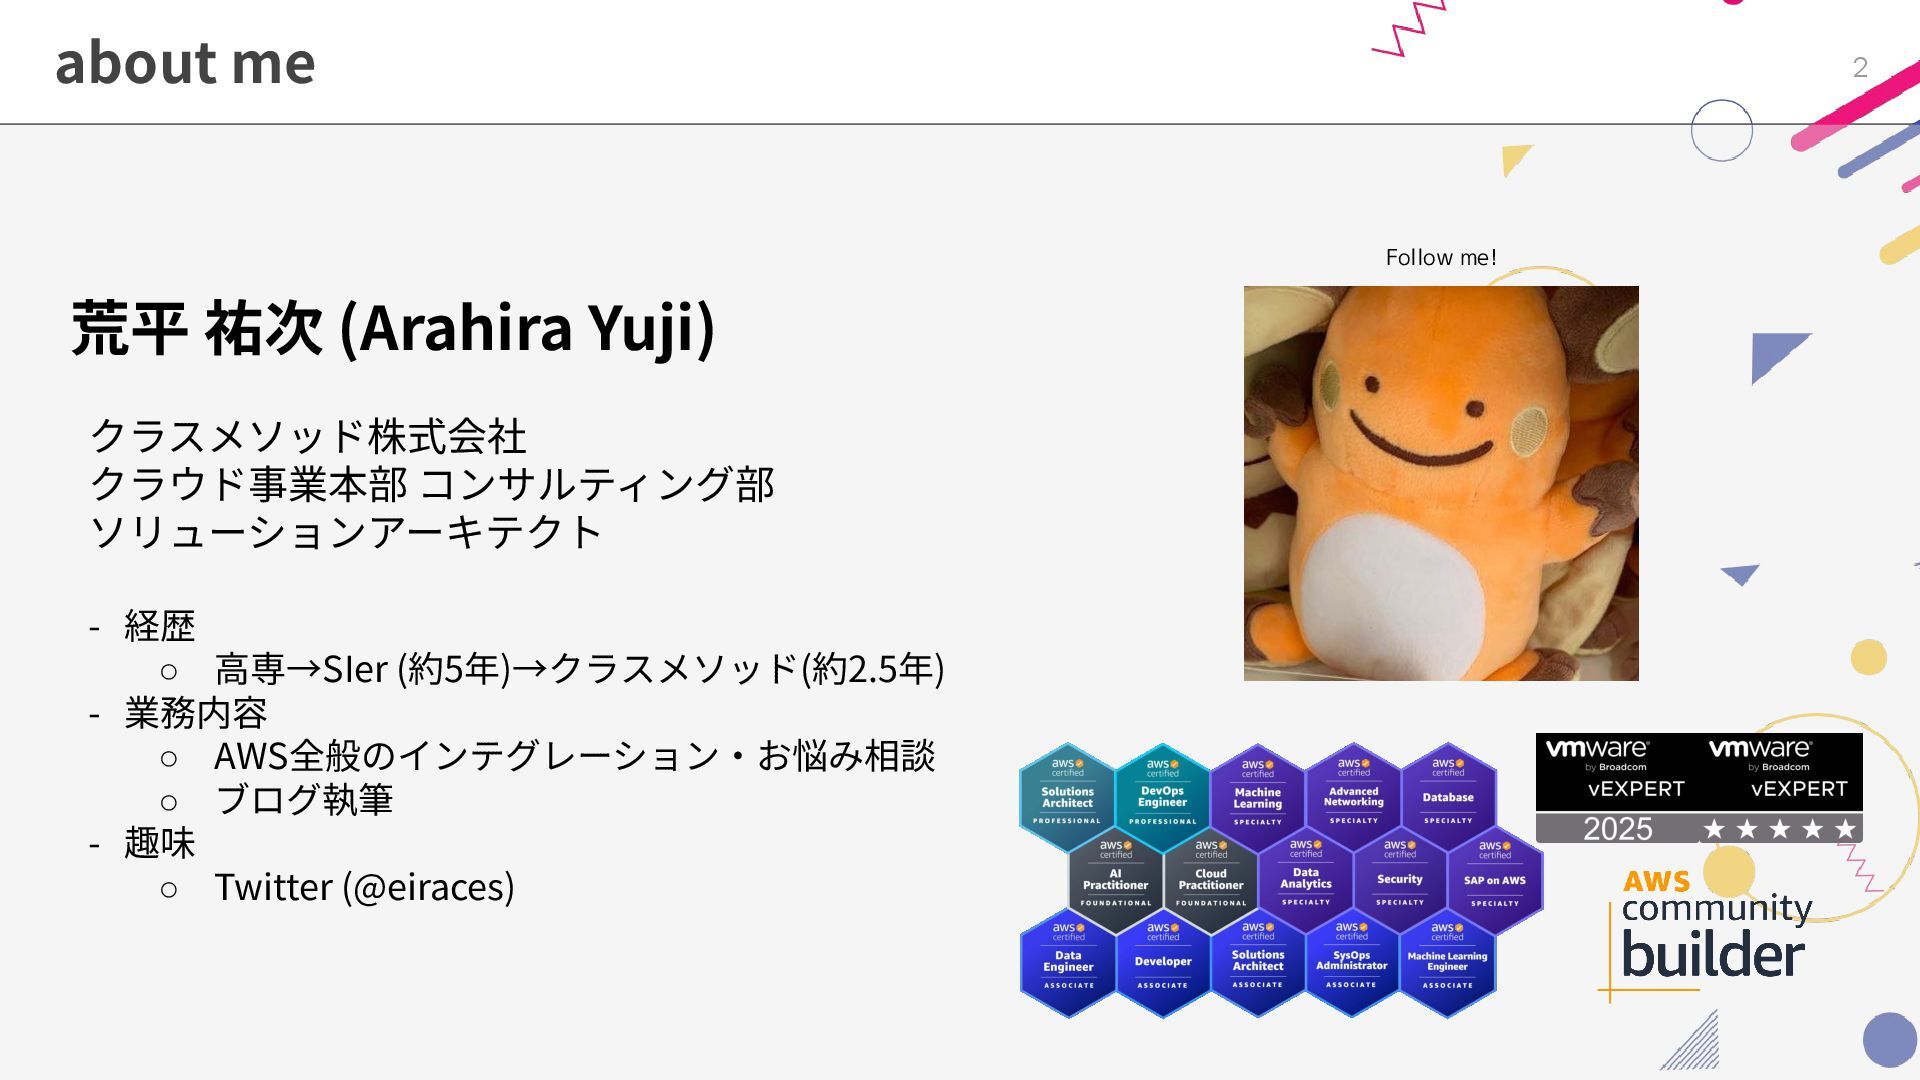Click the 業務内容 bullet heading

coord(195,713)
